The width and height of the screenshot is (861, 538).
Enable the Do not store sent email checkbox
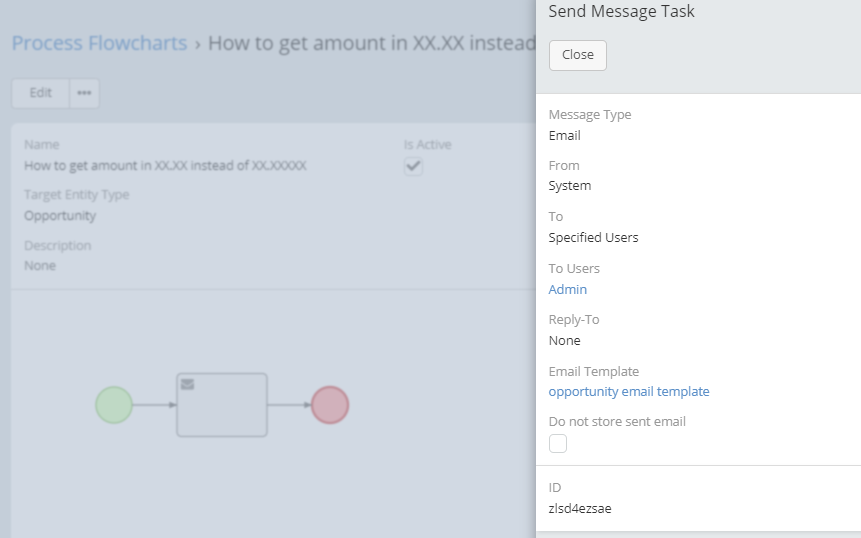tap(558, 443)
